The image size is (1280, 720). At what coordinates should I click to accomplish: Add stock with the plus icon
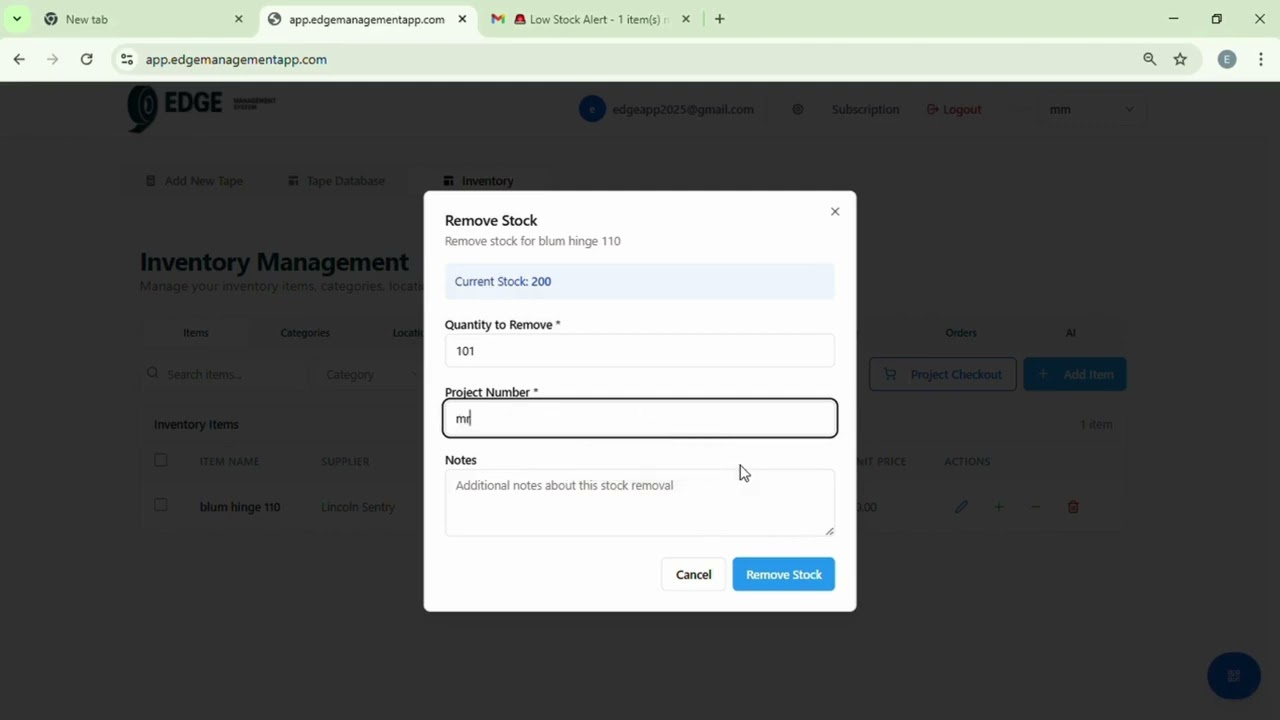point(998,507)
